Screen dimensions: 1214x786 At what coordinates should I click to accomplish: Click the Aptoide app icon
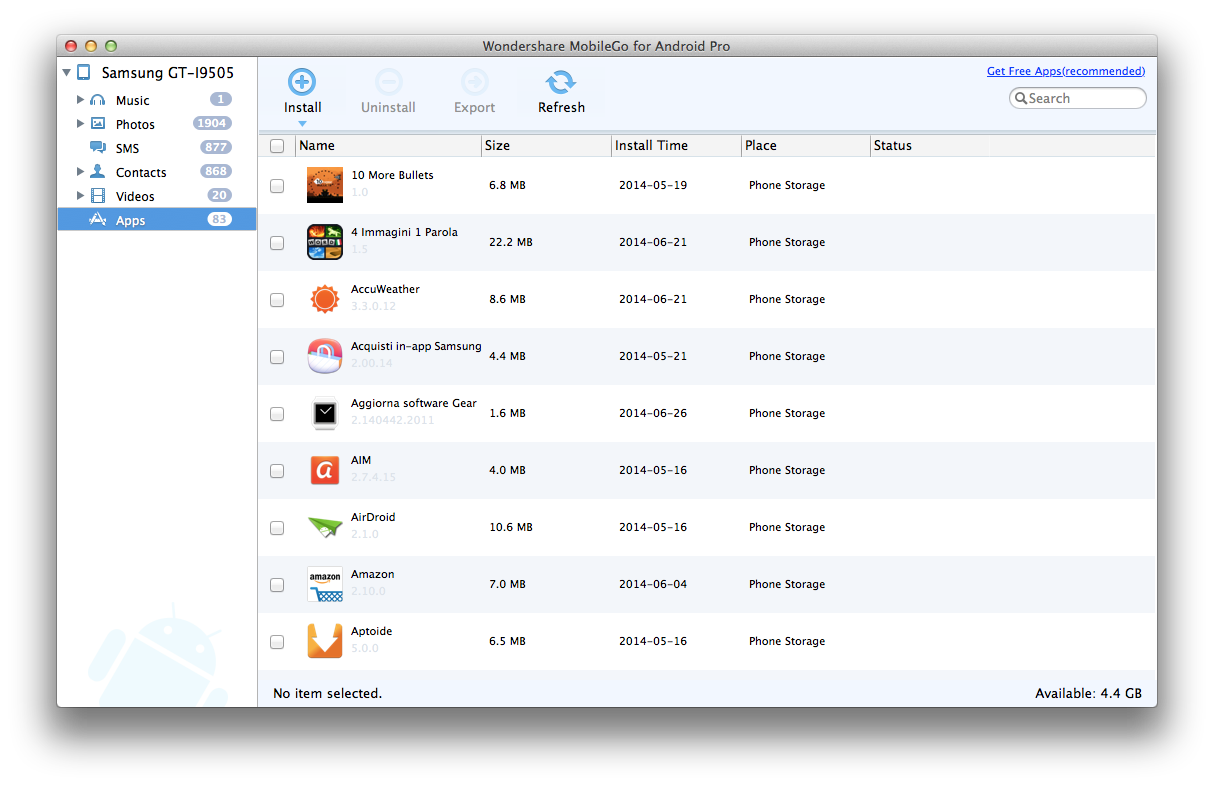[325, 641]
